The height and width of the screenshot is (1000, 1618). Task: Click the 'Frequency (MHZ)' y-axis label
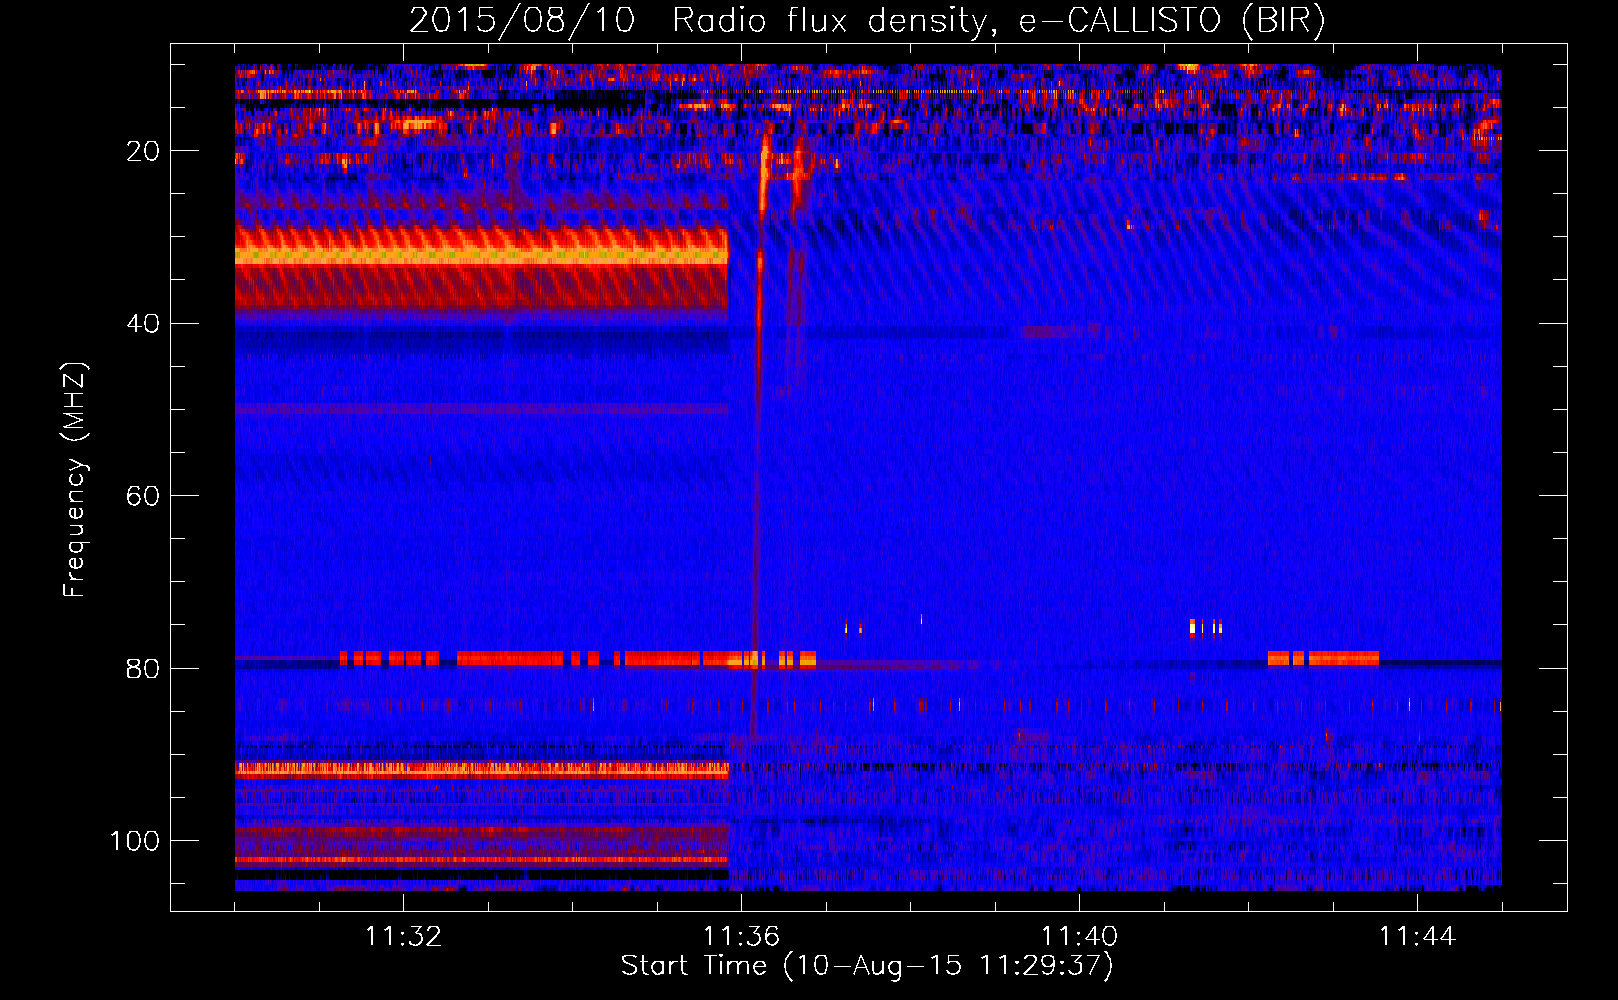pos(75,480)
